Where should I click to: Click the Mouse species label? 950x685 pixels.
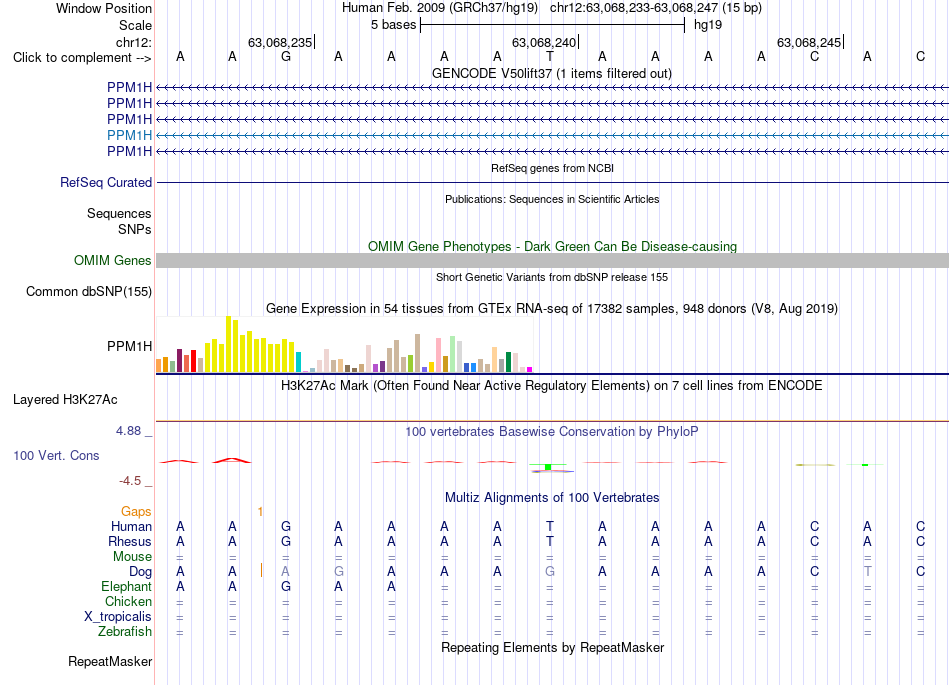pyautogui.click(x=133, y=557)
